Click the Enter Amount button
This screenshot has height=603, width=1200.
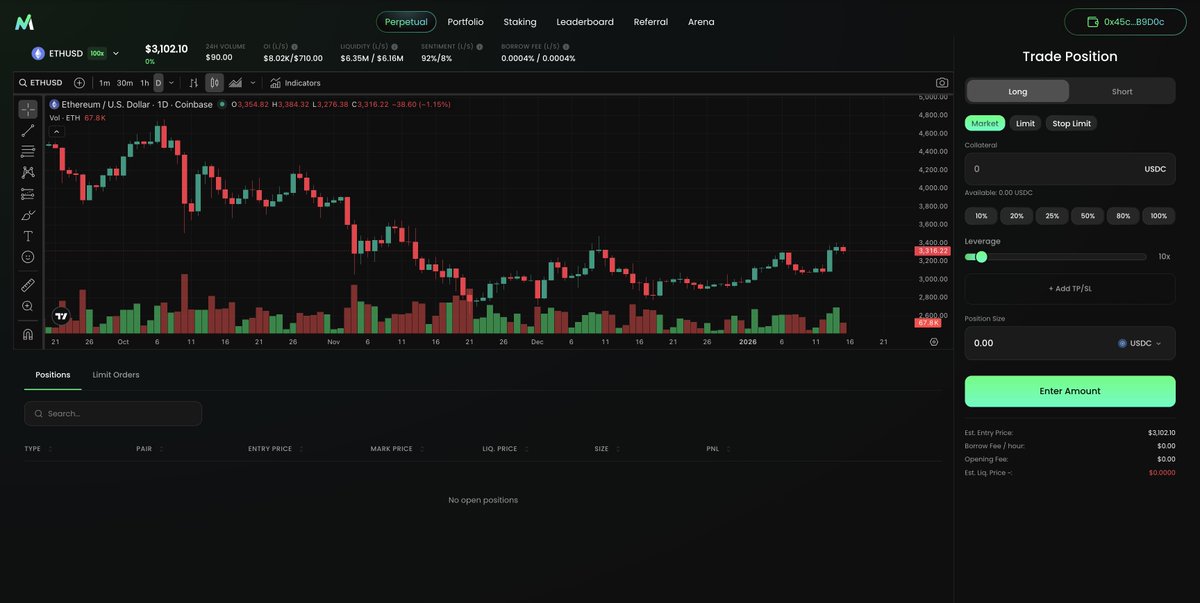(1070, 391)
